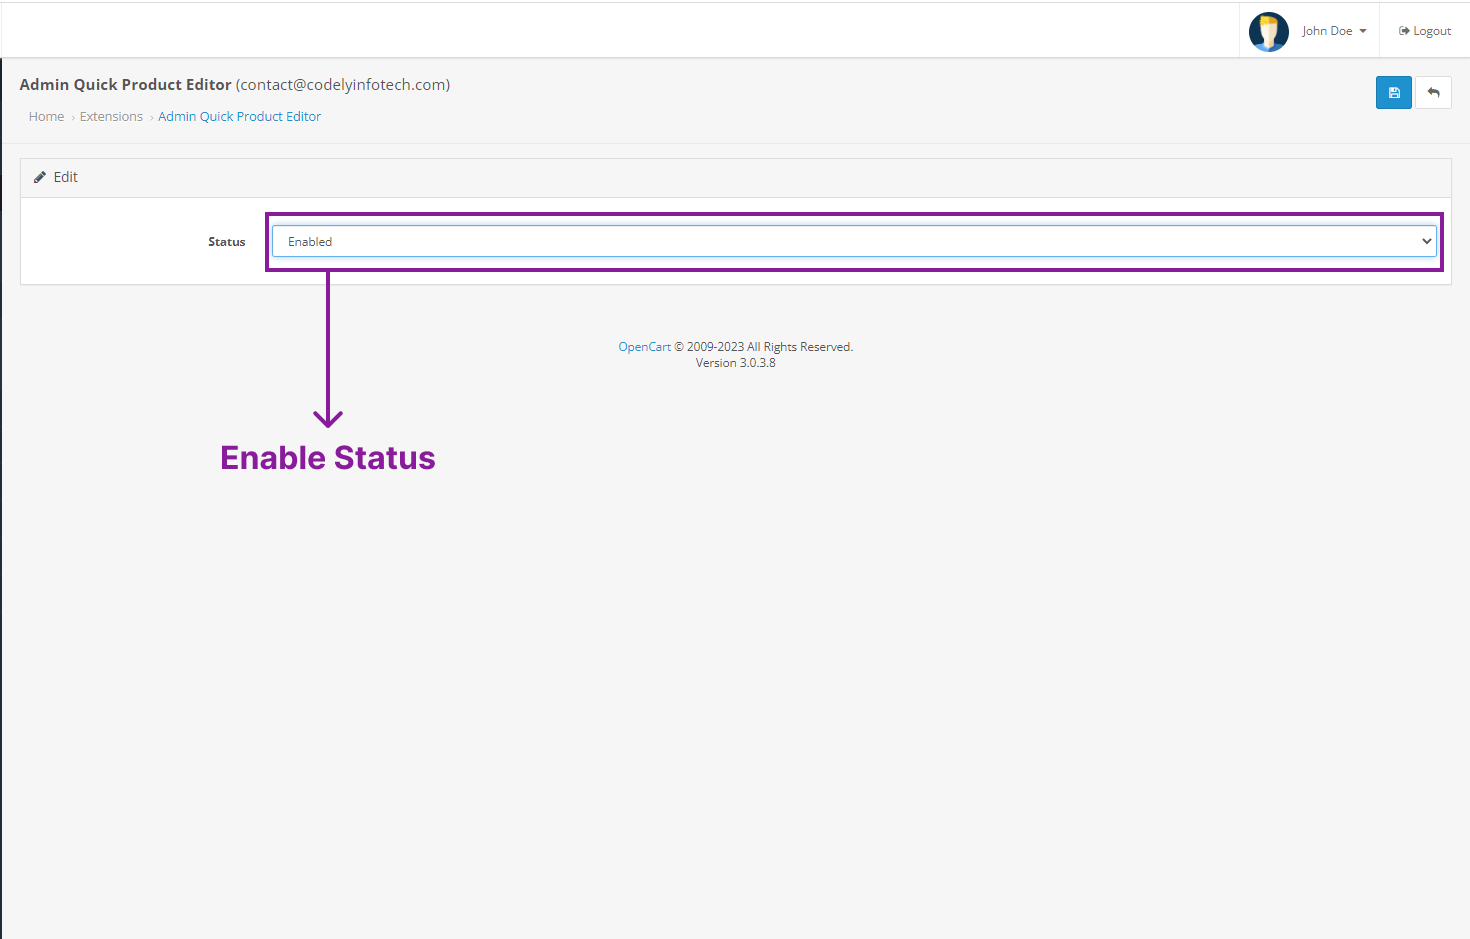Click the caret next to John Doe

tap(1363, 31)
